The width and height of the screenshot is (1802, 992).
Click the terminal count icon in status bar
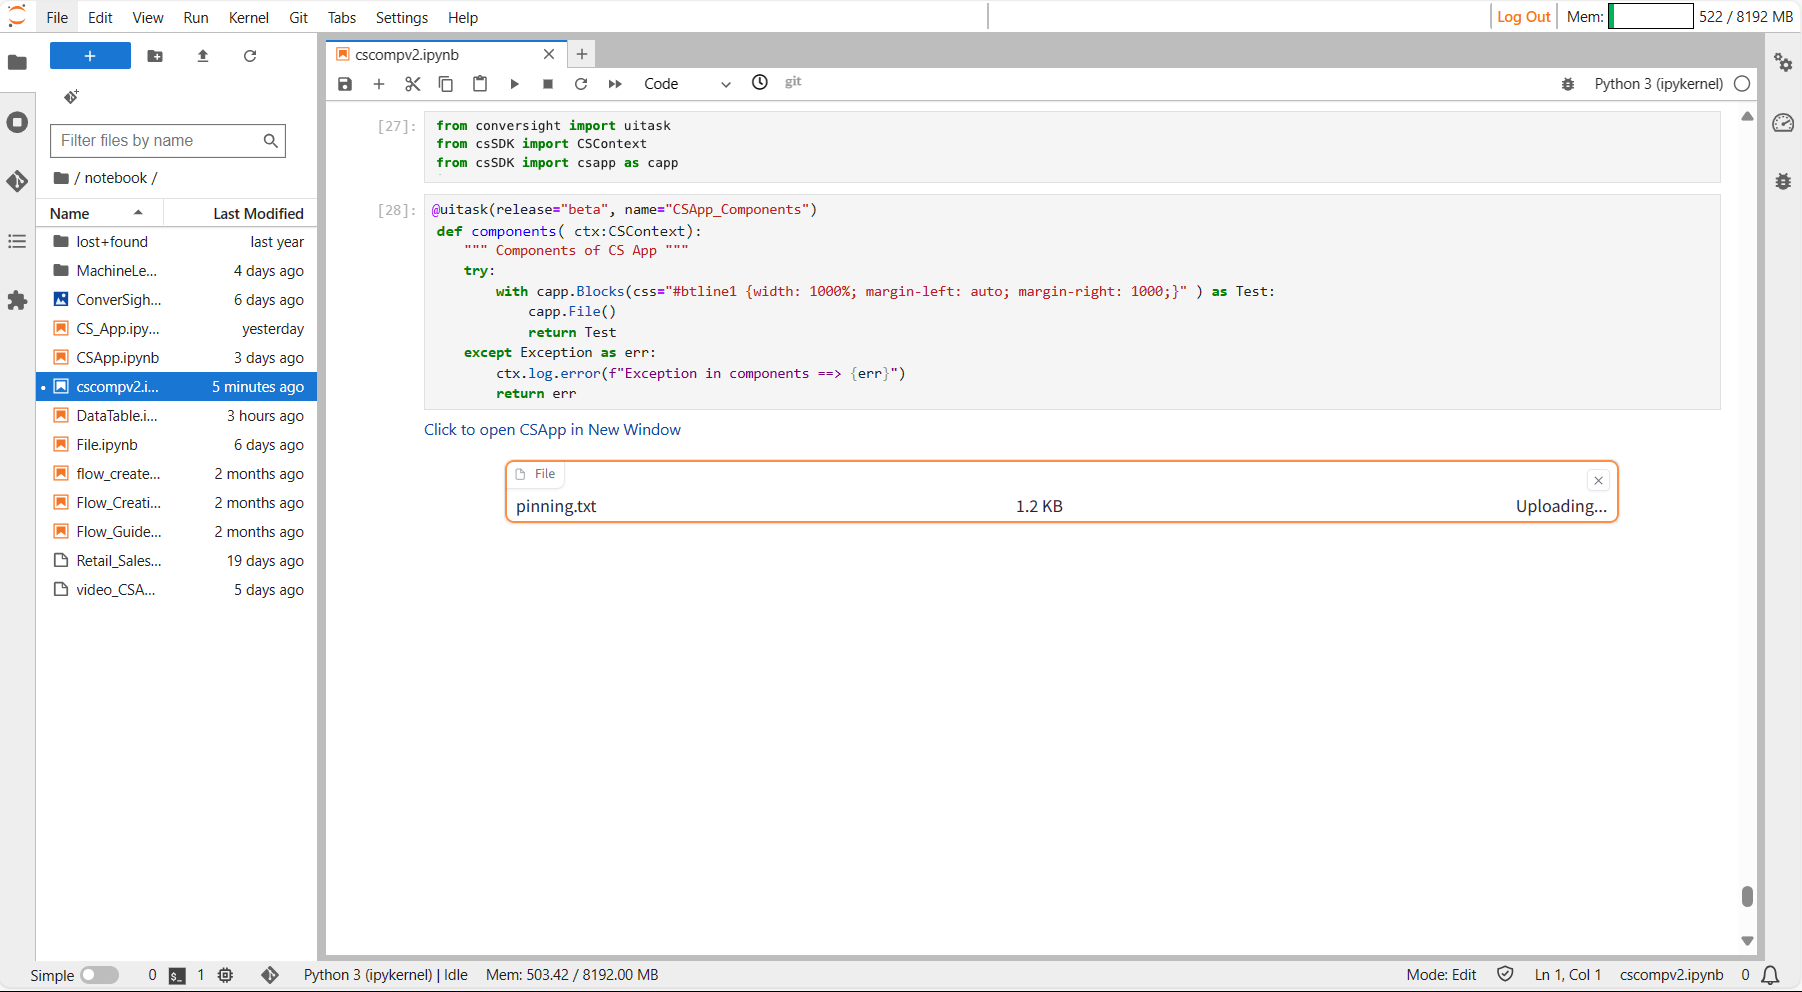tap(177, 975)
